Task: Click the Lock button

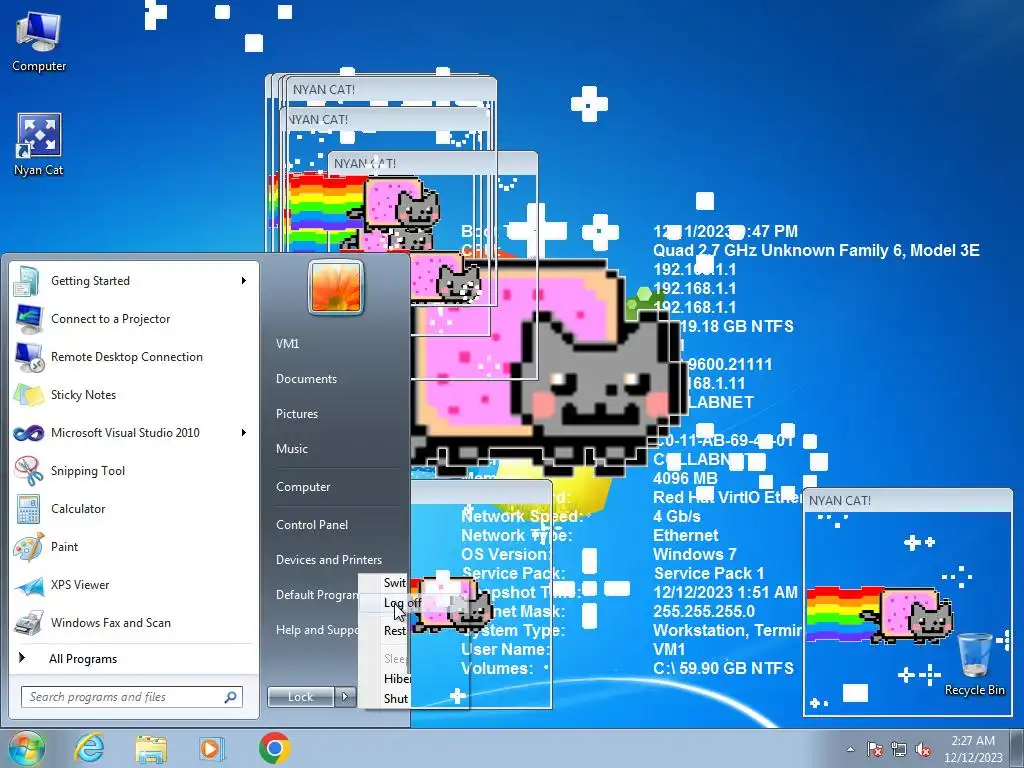Action: coord(300,697)
